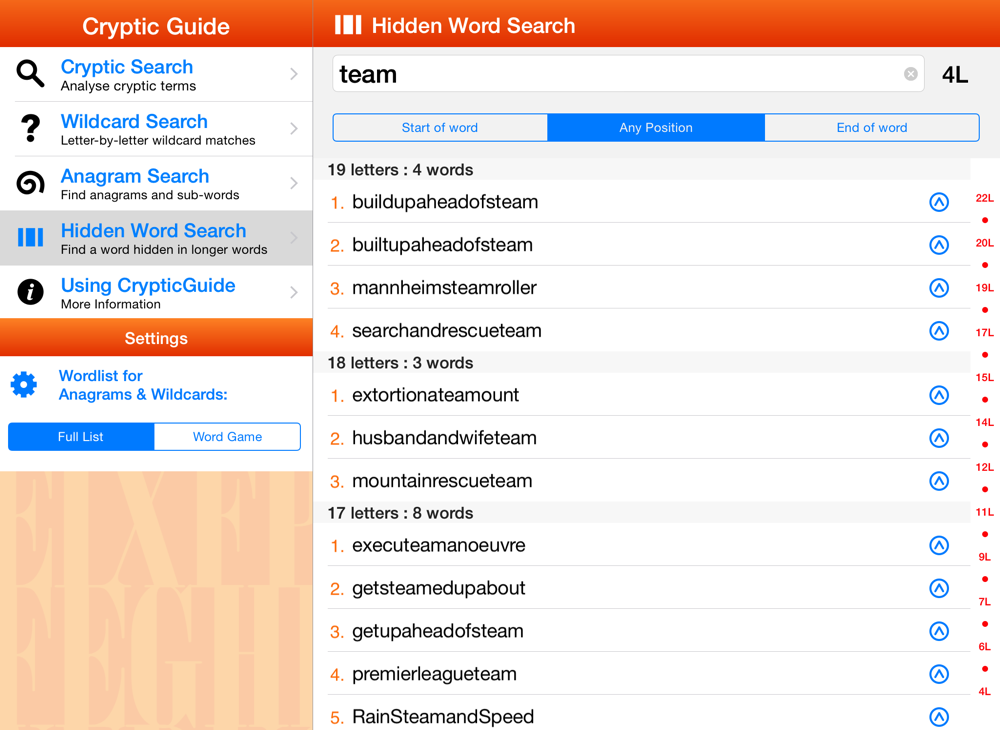Jump to 22L in the length index

click(985, 198)
